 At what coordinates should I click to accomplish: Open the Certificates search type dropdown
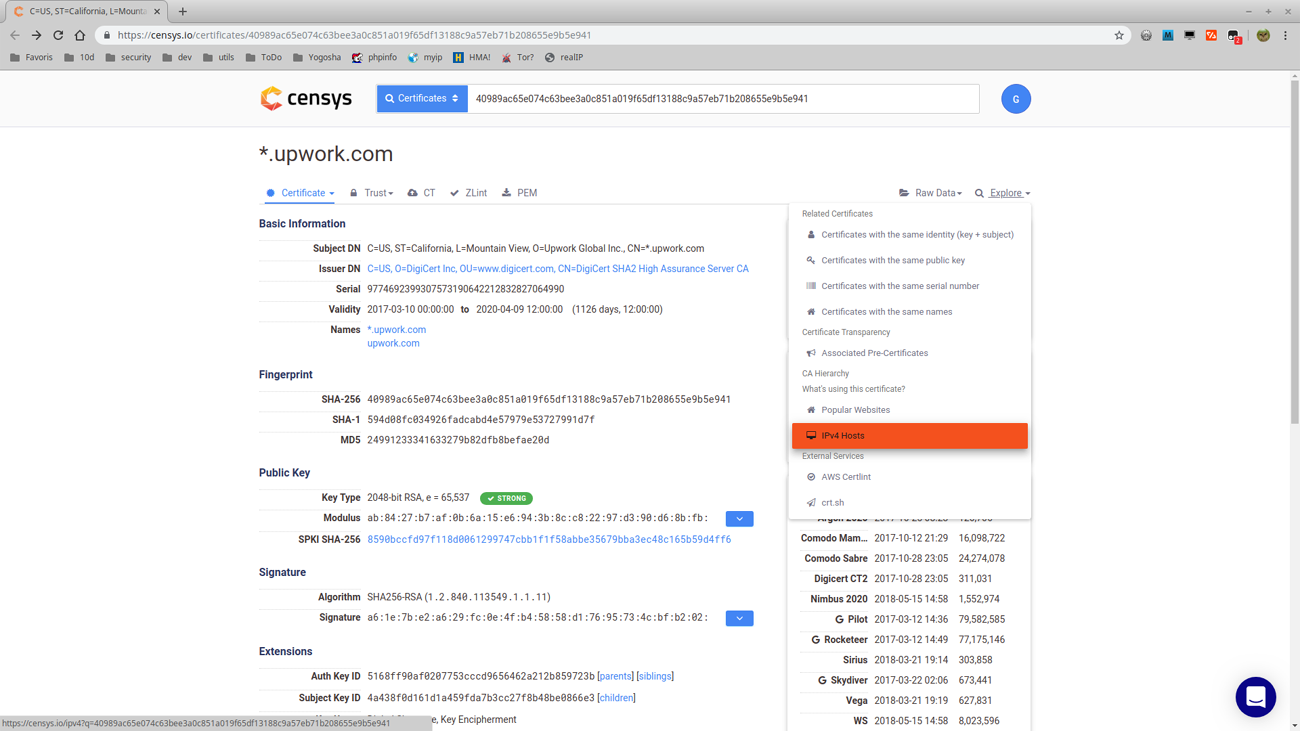coord(422,98)
